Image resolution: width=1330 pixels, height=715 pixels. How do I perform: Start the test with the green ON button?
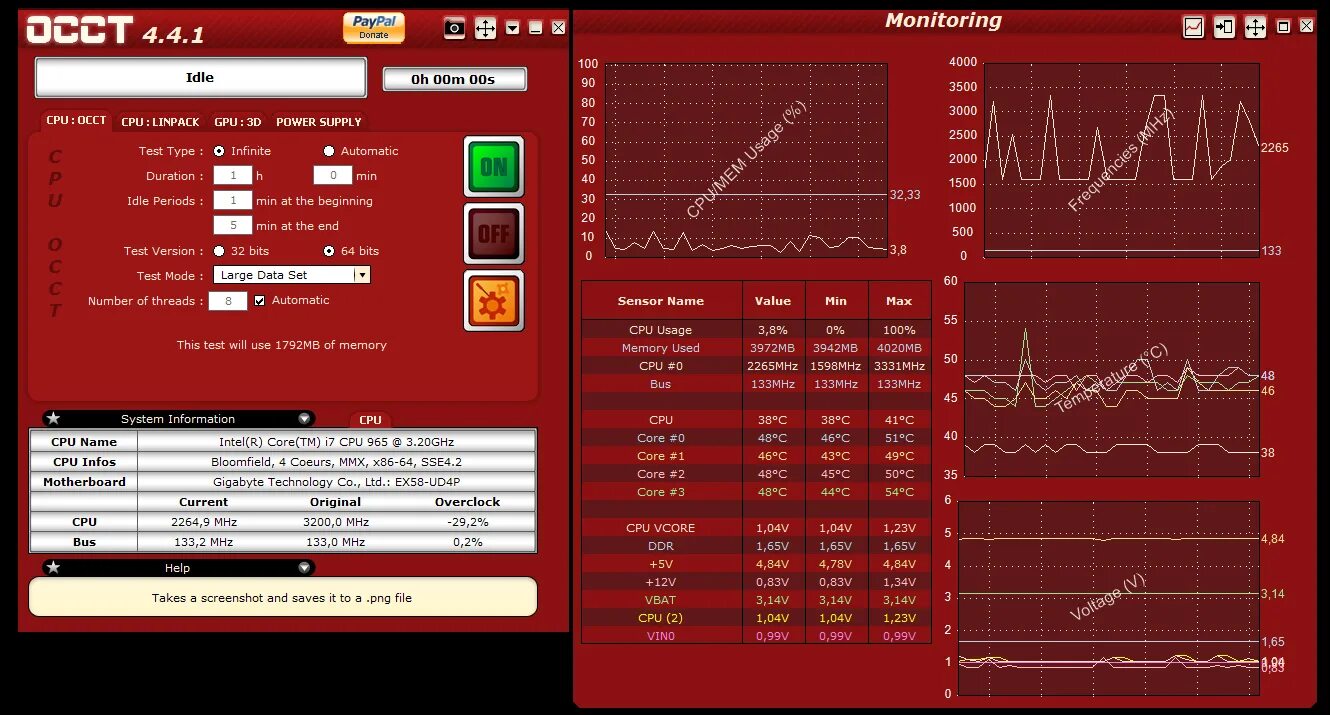494,167
